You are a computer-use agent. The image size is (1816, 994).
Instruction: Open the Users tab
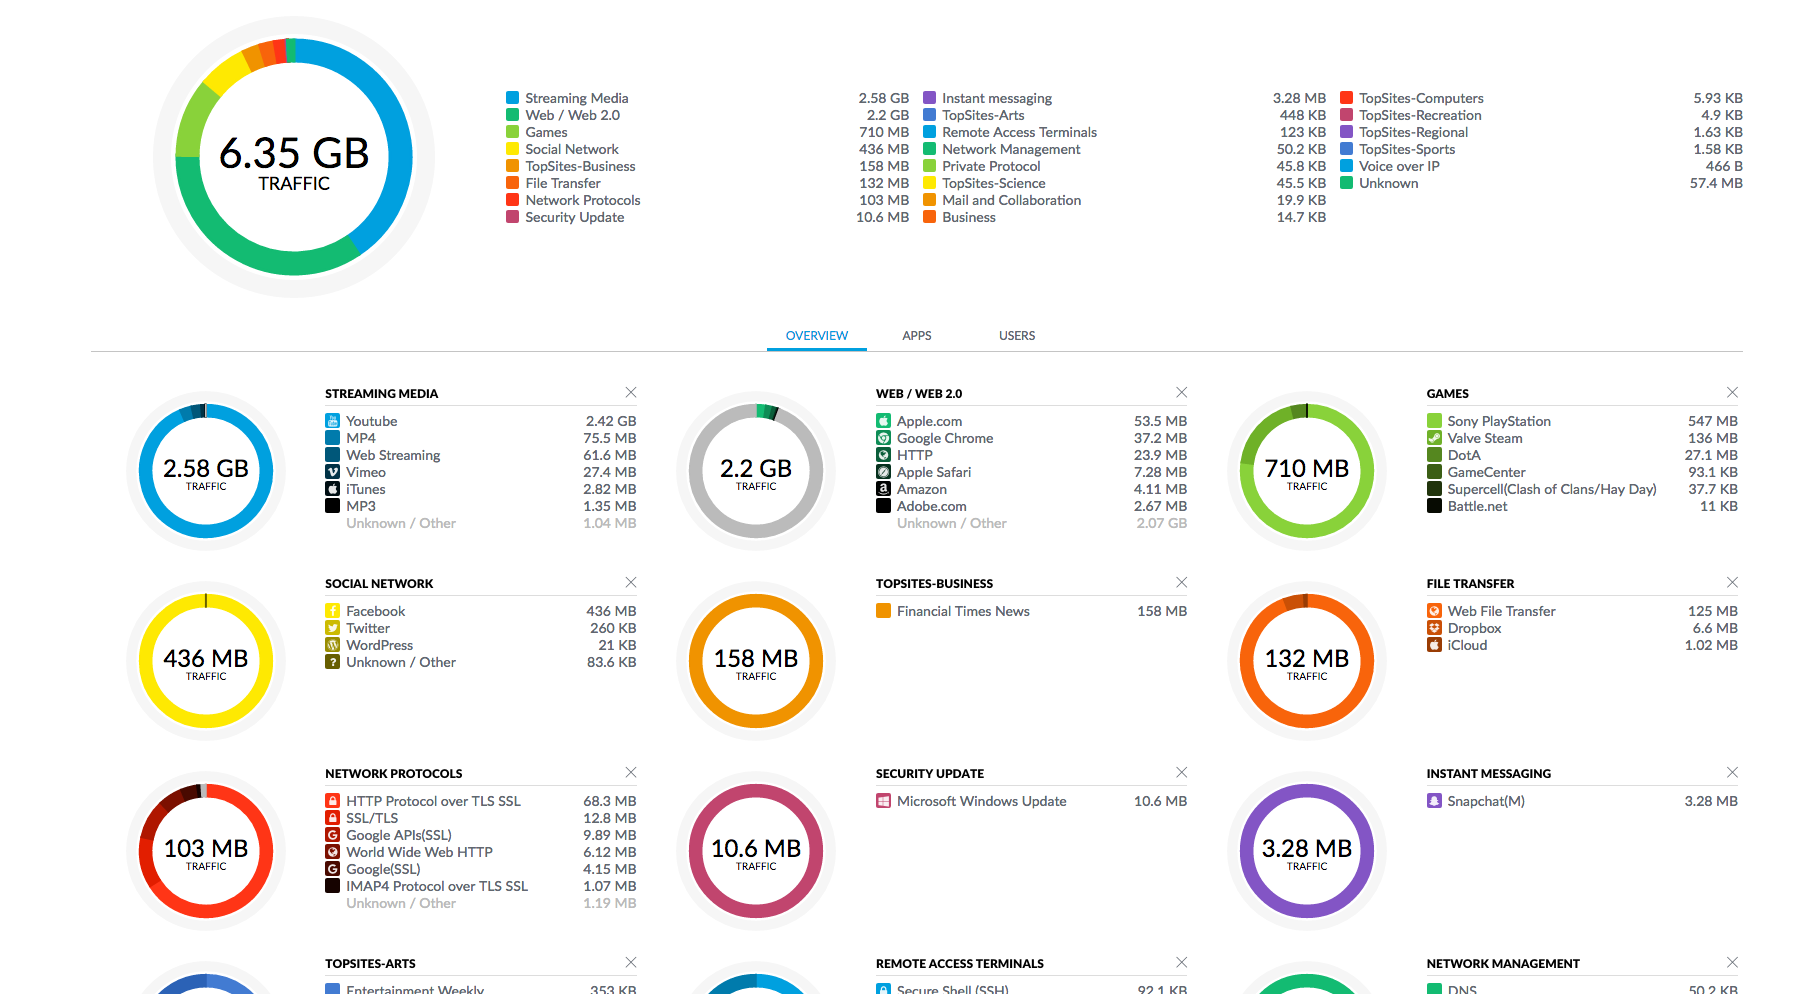coord(1017,336)
